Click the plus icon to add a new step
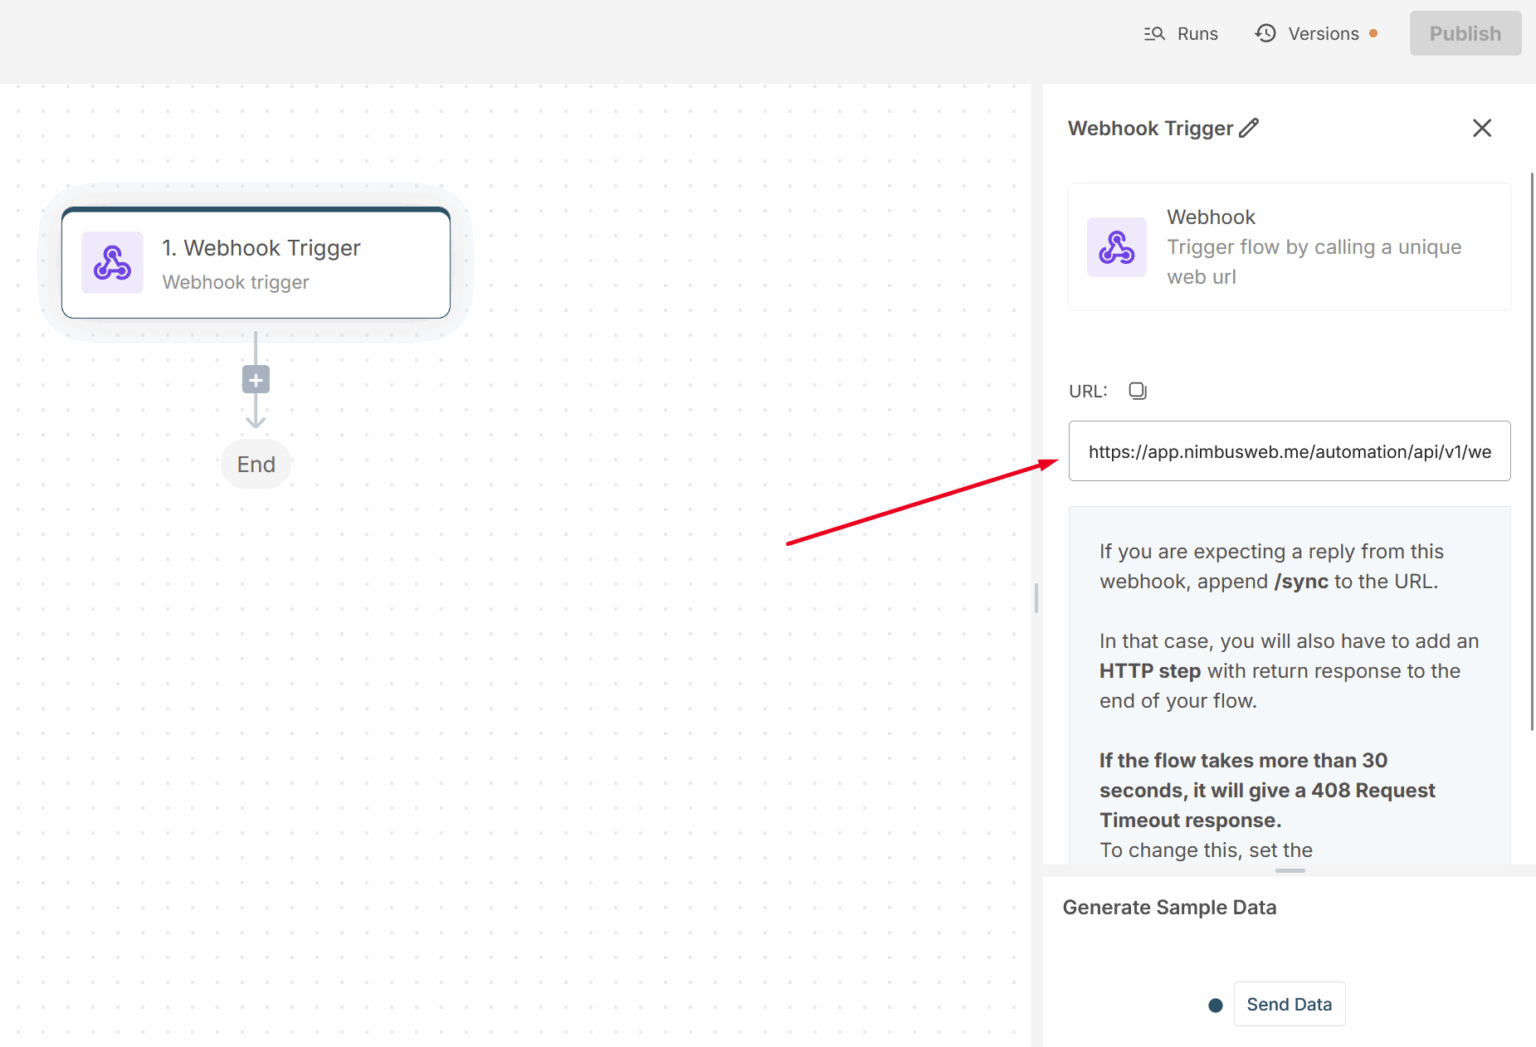This screenshot has width=1536, height=1047. pyautogui.click(x=256, y=379)
